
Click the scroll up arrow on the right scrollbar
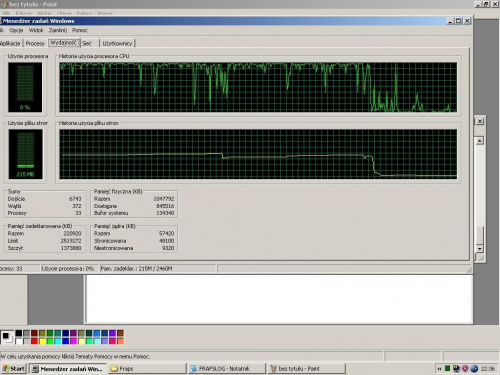tap(480, 141)
